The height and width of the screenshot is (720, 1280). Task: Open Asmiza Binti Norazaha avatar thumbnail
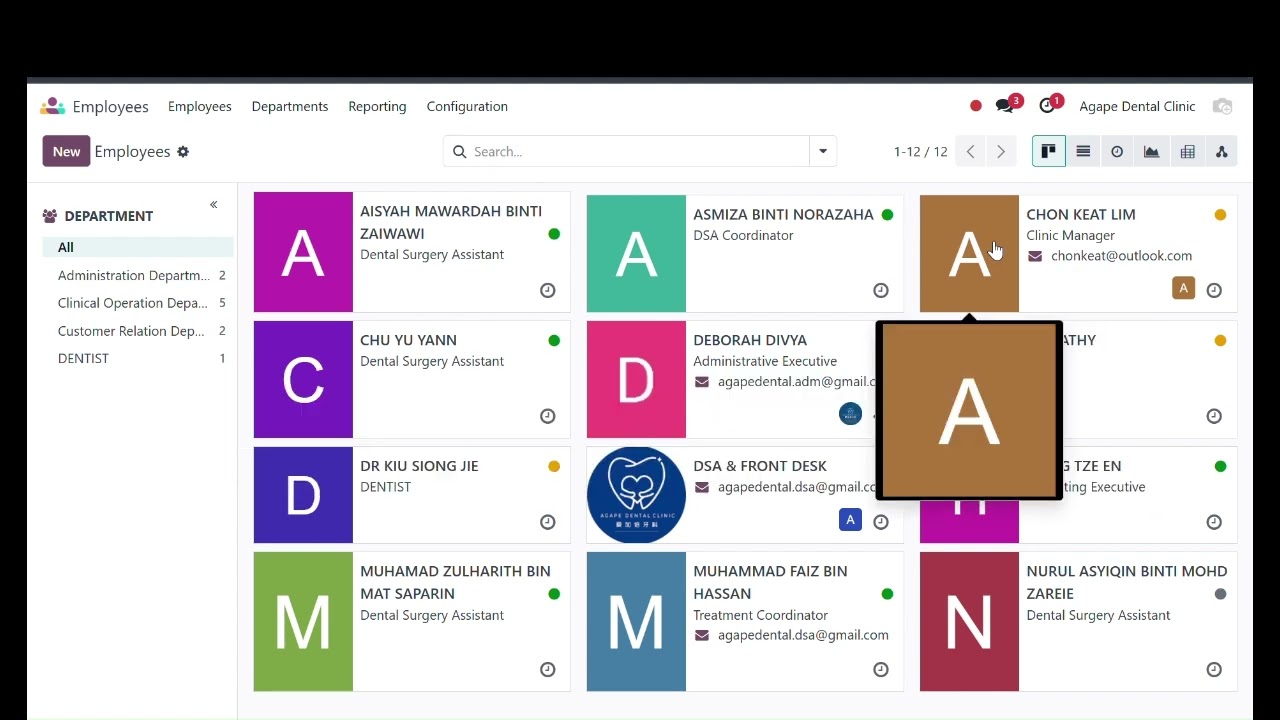coord(636,254)
